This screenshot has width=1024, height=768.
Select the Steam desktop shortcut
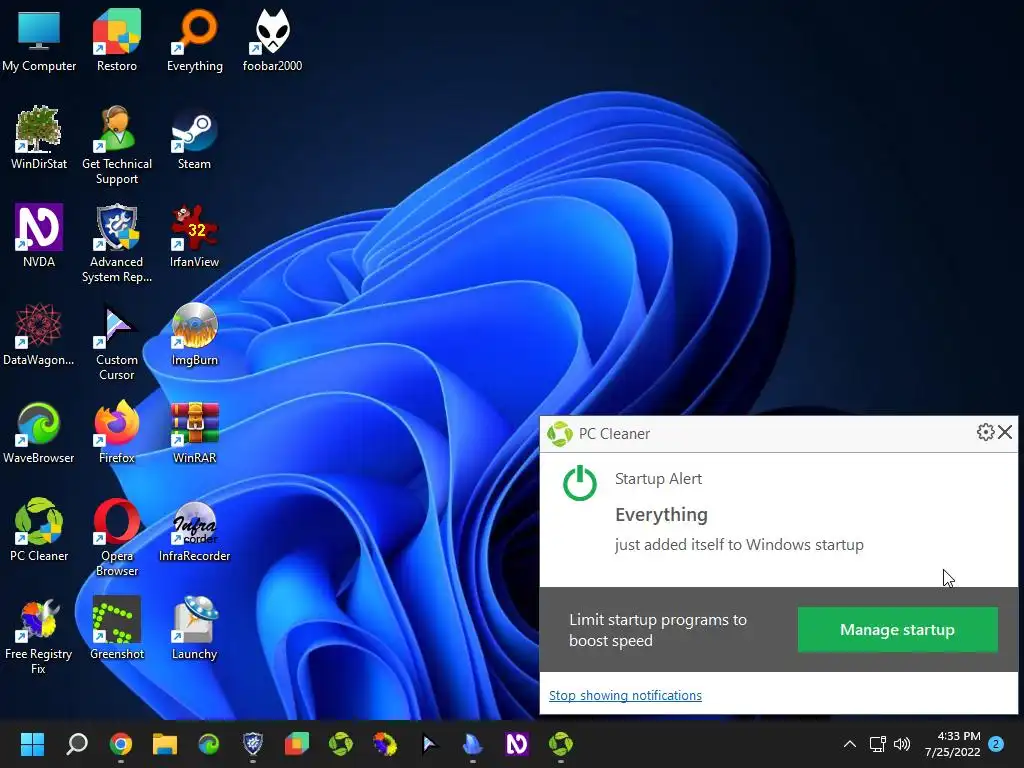[x=195, y=138]
